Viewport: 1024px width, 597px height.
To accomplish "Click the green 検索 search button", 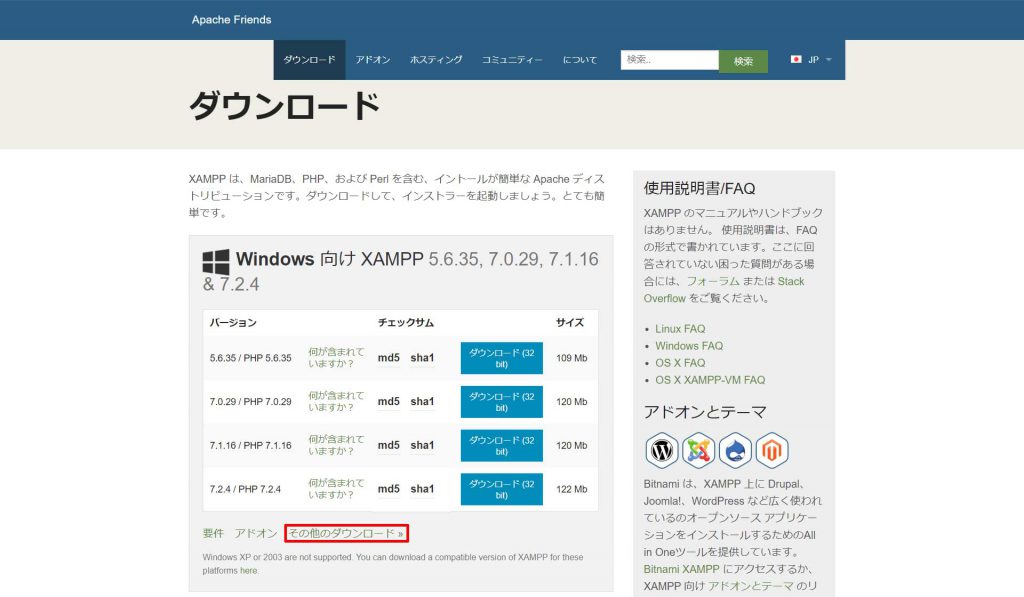I will click(743, 61).
